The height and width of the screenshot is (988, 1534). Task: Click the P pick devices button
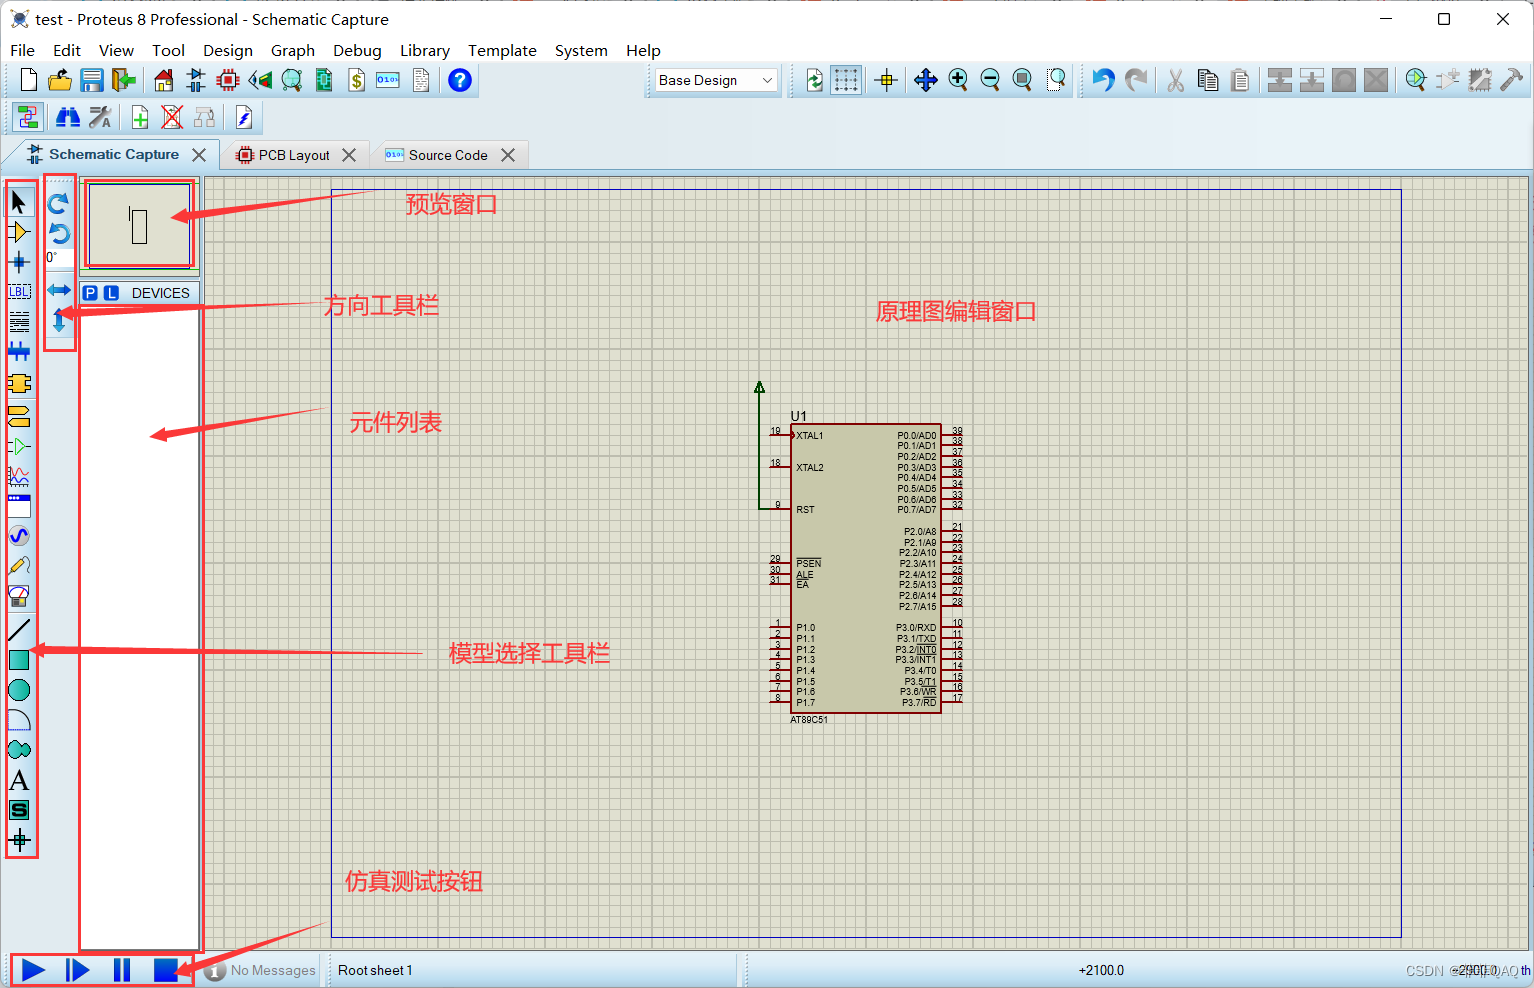91,293
